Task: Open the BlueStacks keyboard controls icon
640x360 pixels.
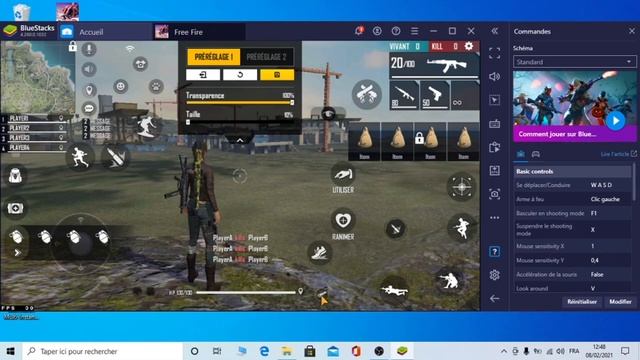Action: (494, 124)
